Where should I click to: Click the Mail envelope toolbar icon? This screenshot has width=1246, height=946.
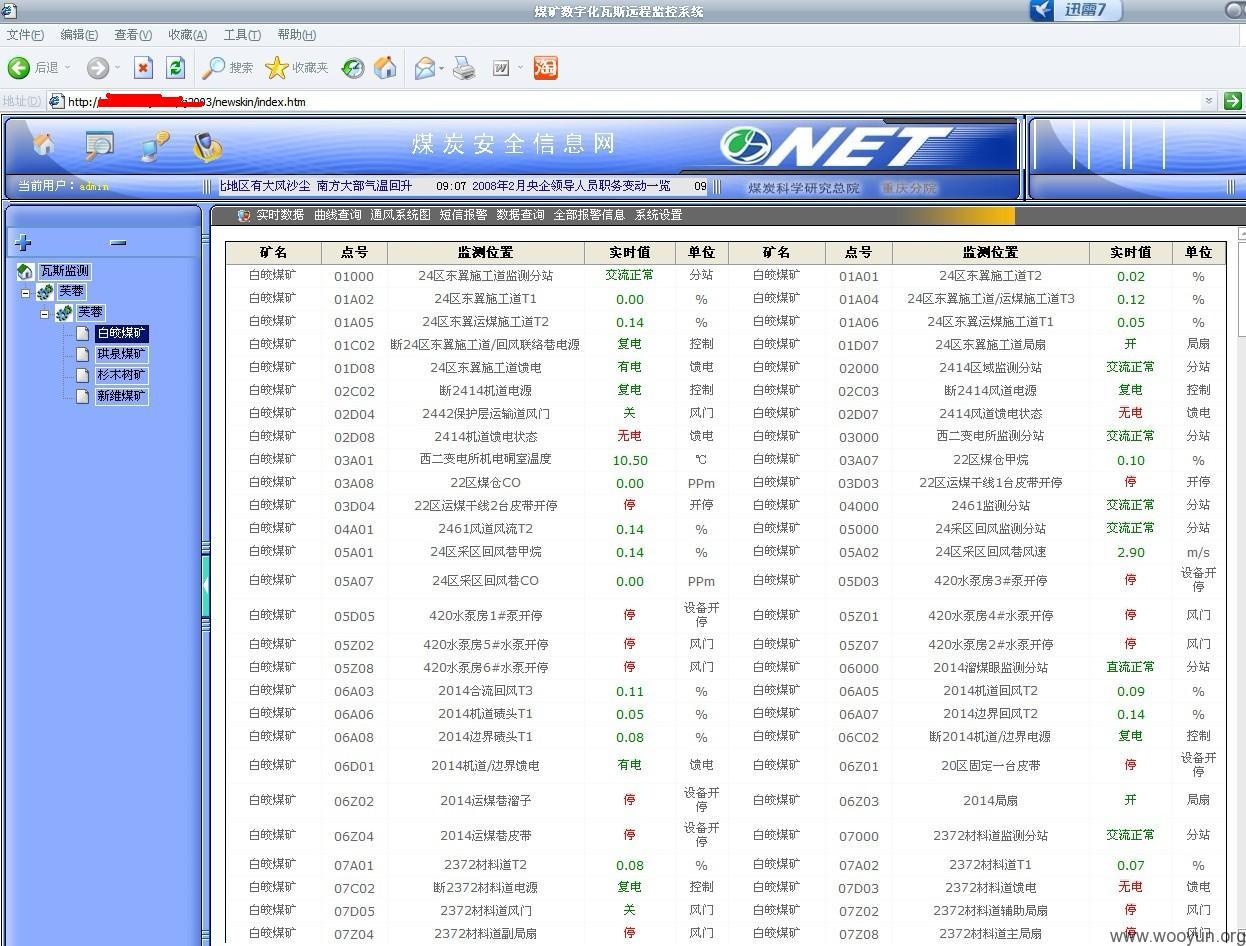(x=424, y=68)
